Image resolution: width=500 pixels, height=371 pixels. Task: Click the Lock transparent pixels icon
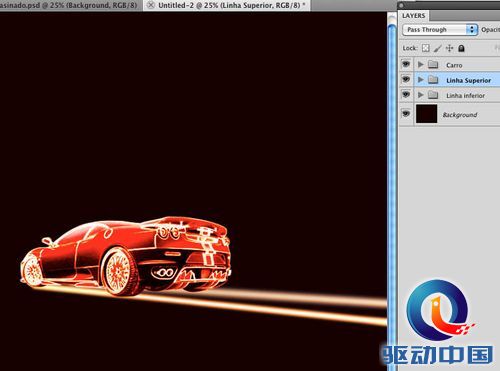click(x=426, y=48)
